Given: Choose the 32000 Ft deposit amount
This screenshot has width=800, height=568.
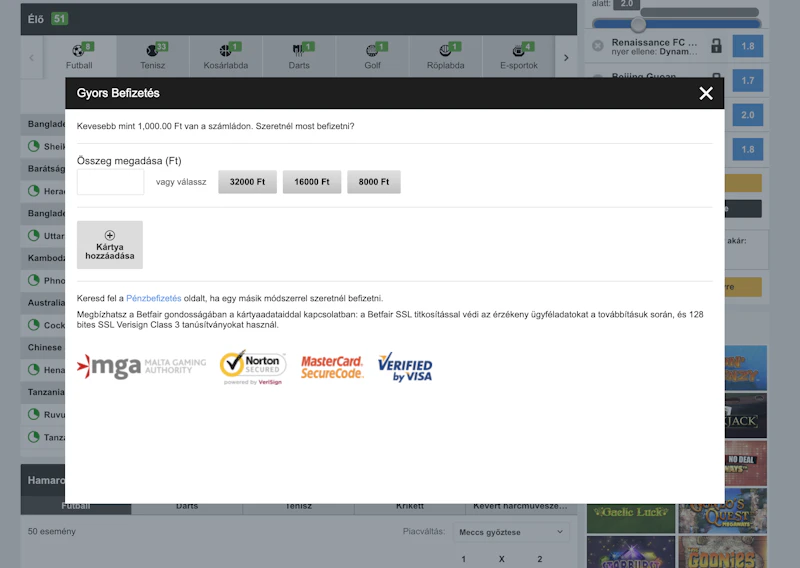Looking at the screenshot, I should click(x=247, y=182).
